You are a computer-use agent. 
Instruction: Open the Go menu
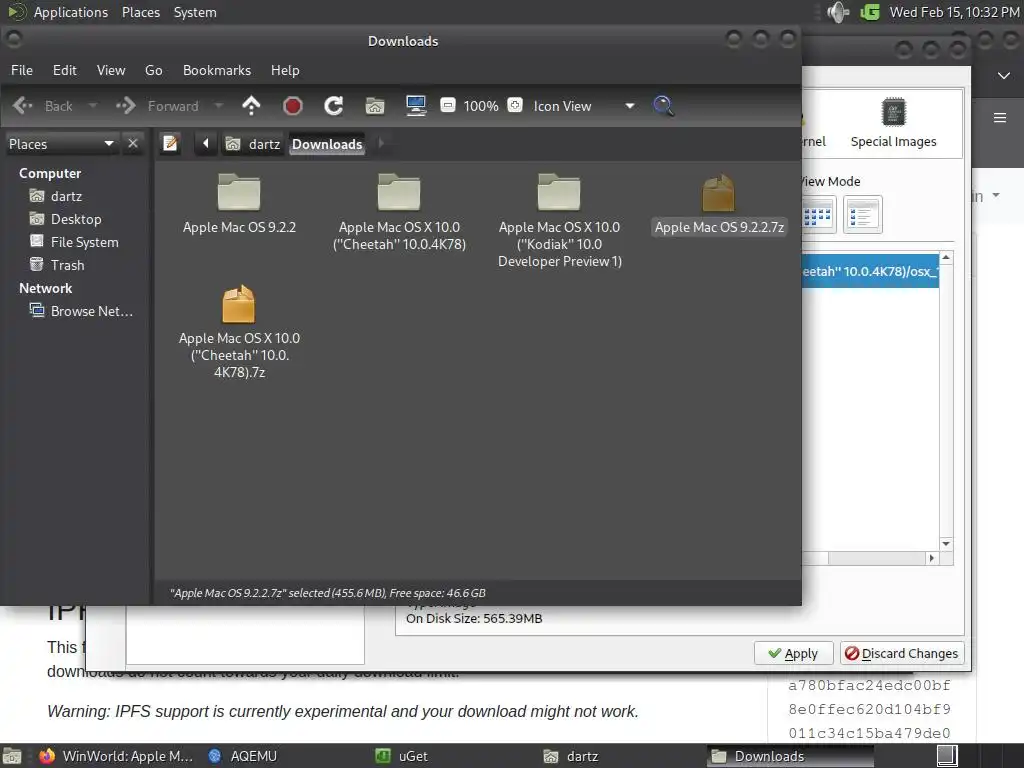[153, 70]
